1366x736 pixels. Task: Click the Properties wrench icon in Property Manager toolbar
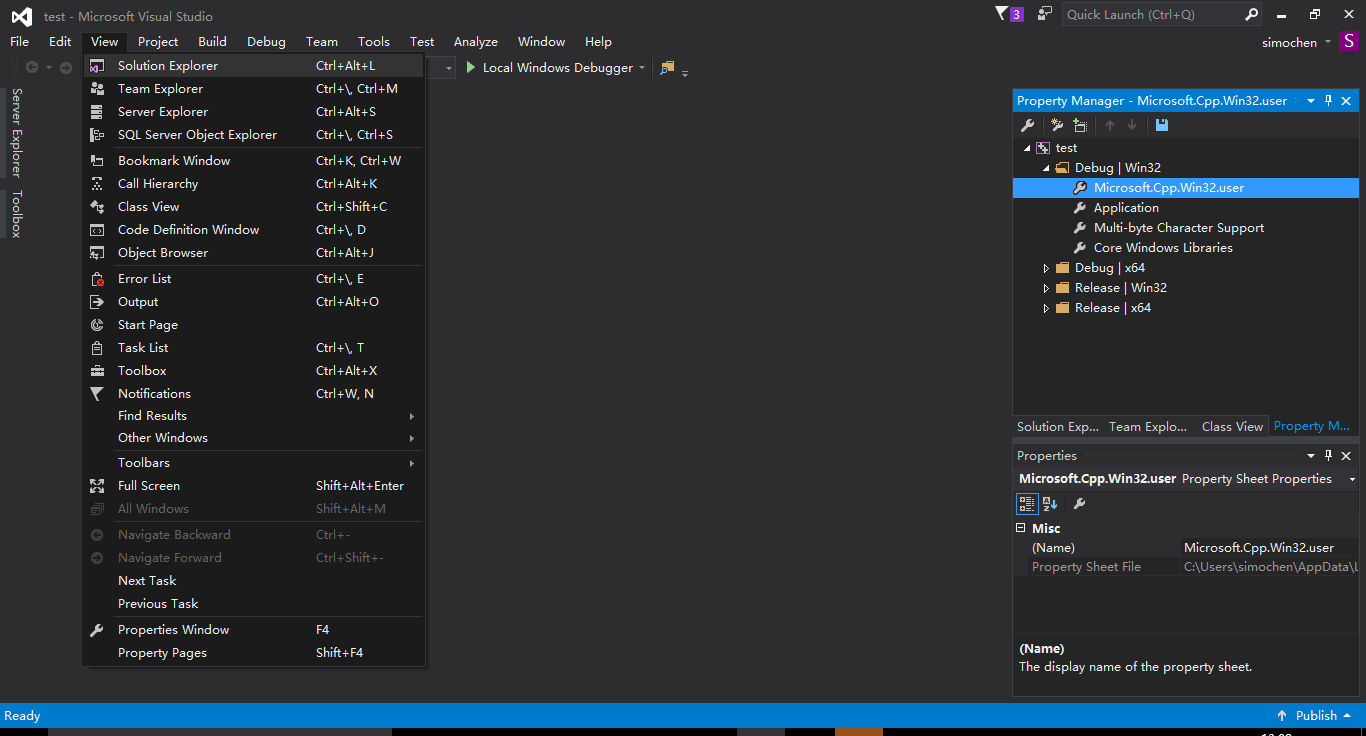point(1027,125)
